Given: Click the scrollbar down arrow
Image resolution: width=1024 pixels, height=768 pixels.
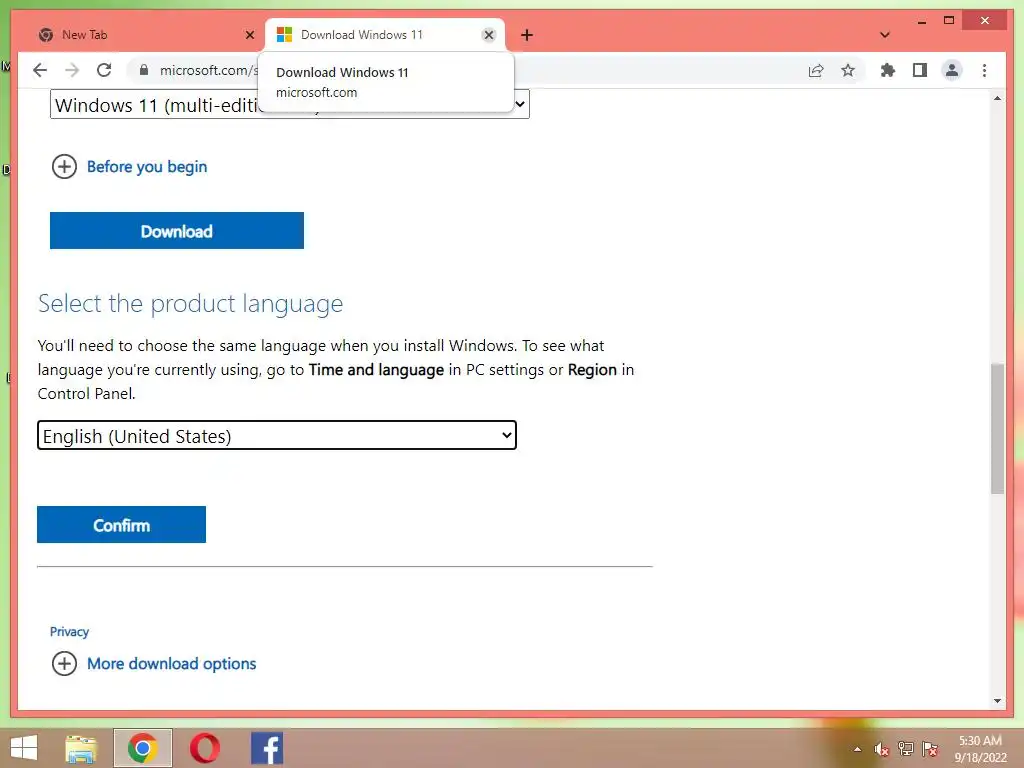Looking at the screenshot, I should click(997, 701).
